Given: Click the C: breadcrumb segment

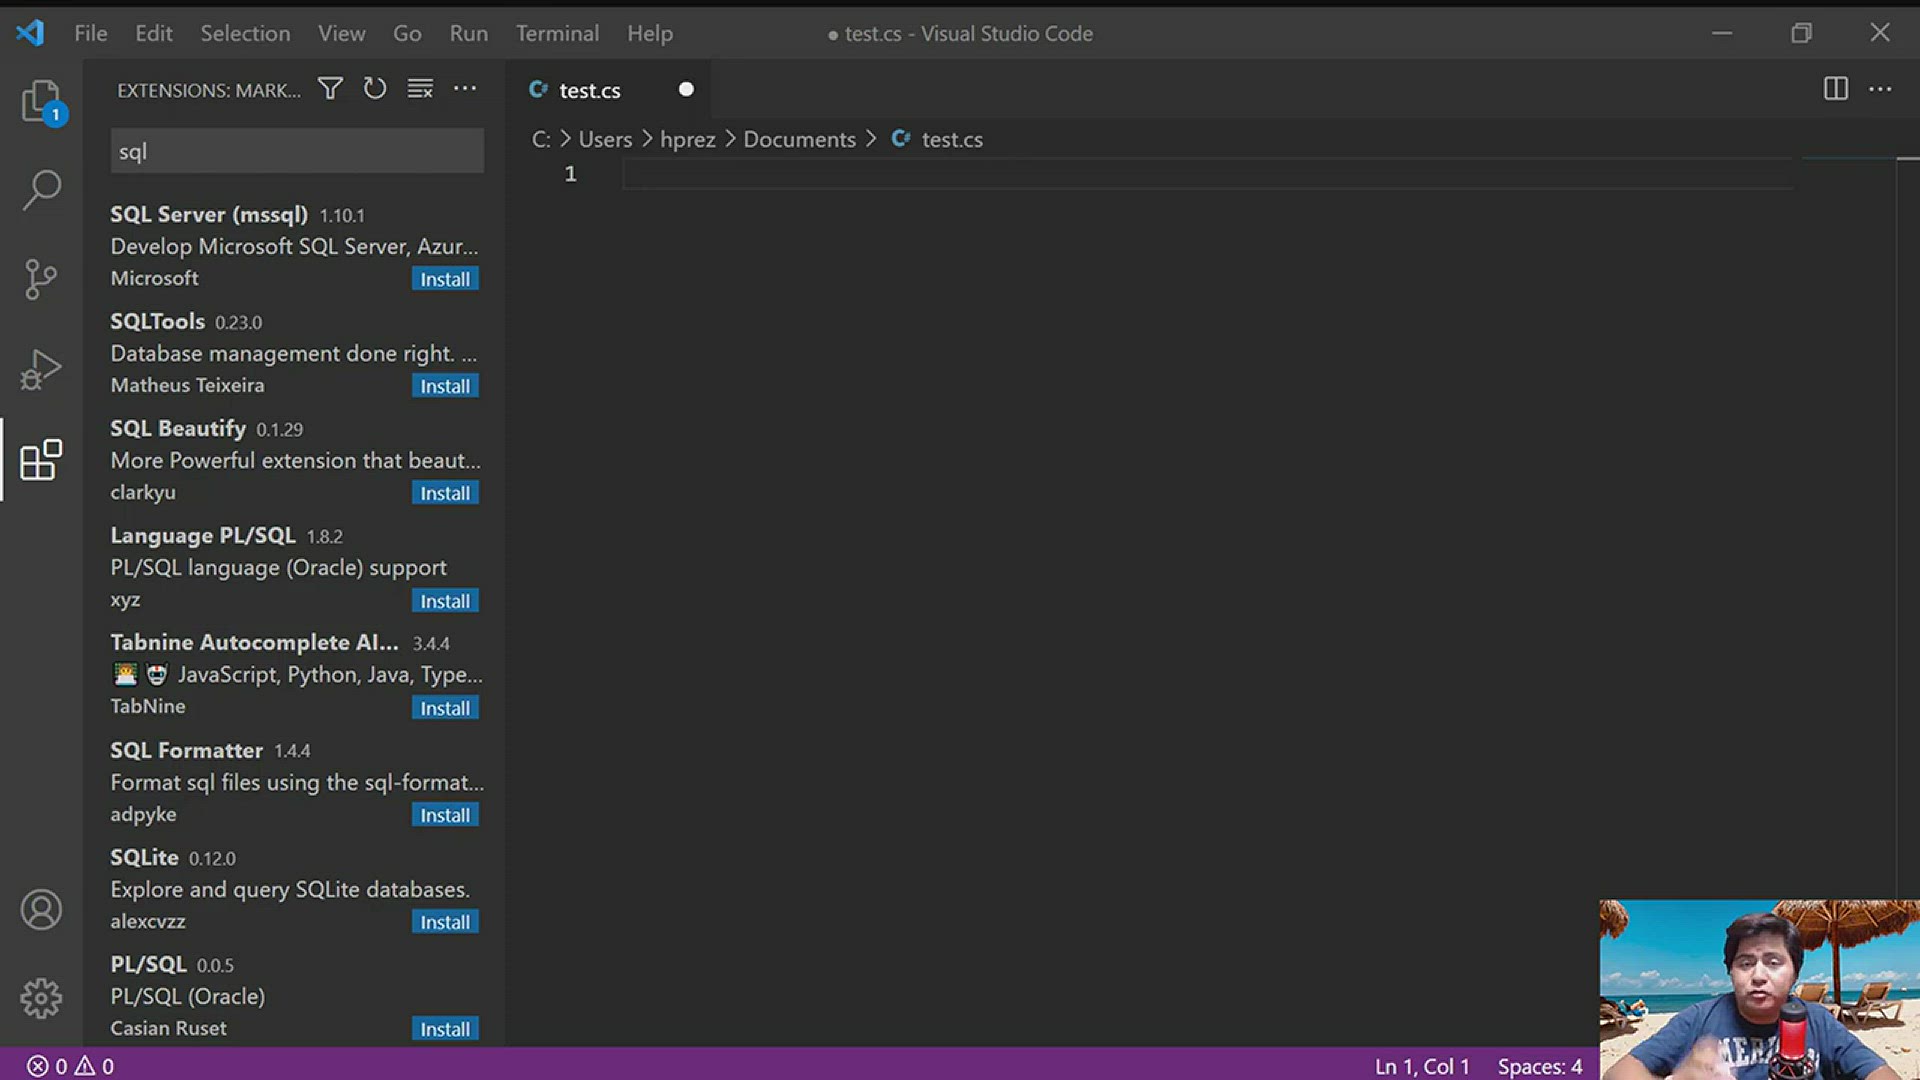Looking at the screenshot, I should [541, 139].
